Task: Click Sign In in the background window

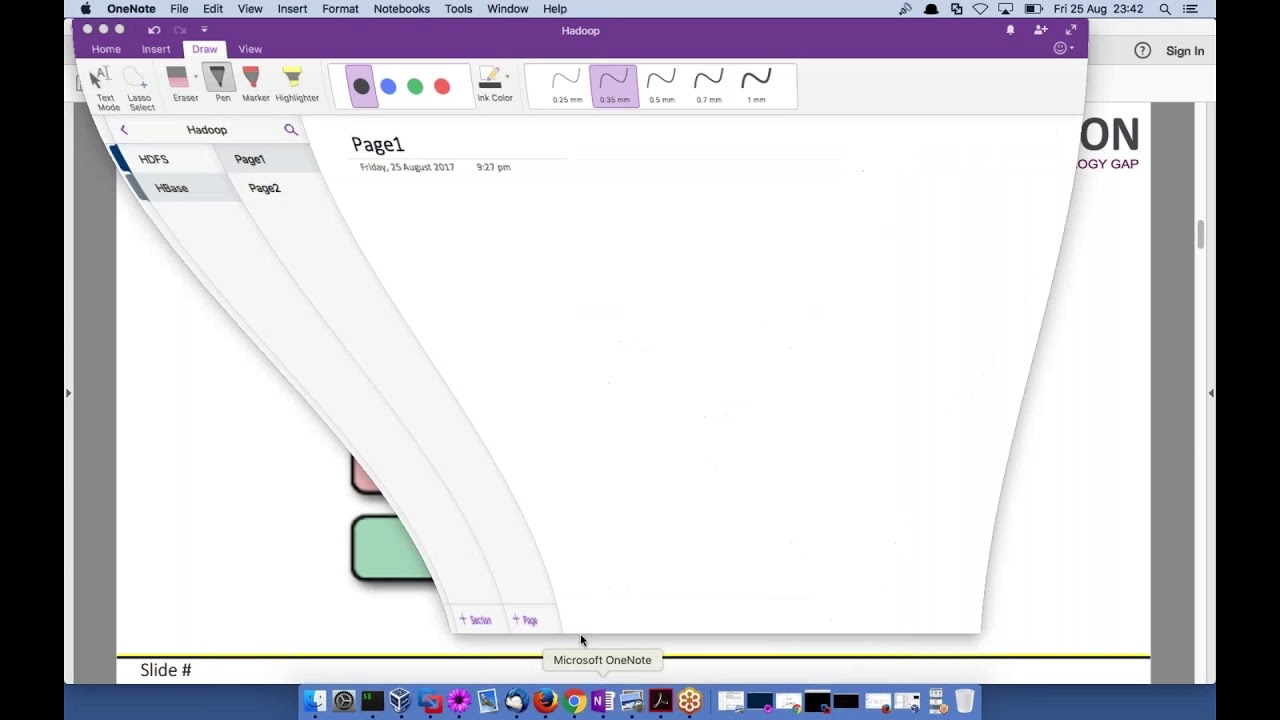Action: [1185, 51]
